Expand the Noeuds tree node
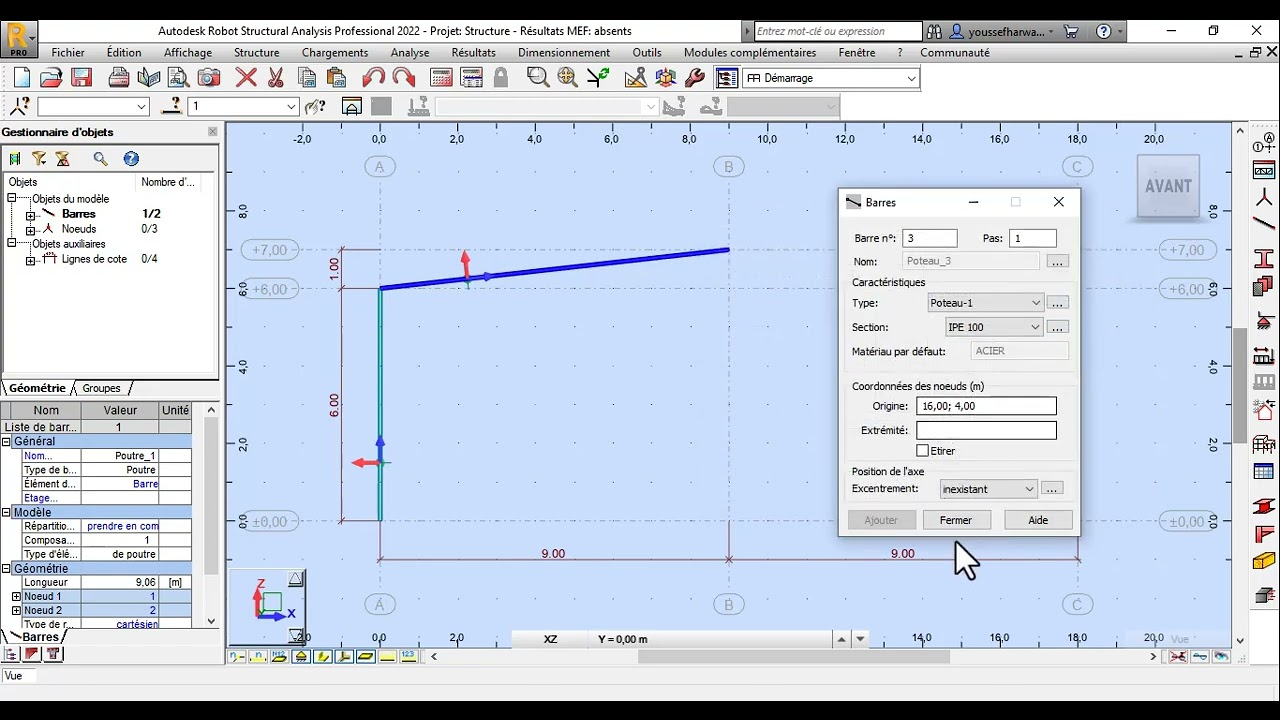This screenshot has width=1280, height=720. [31, 229]
